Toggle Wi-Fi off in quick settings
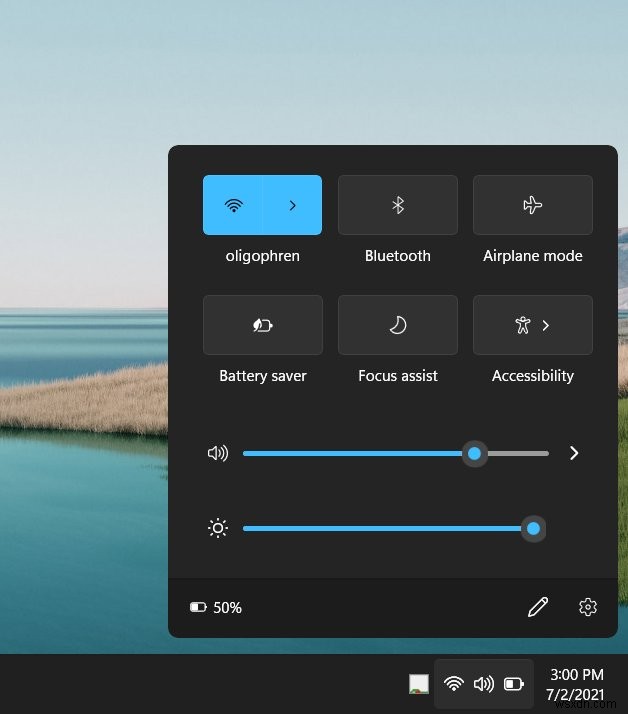The height and width of the screenshot is (714, 628). [233, 205]
